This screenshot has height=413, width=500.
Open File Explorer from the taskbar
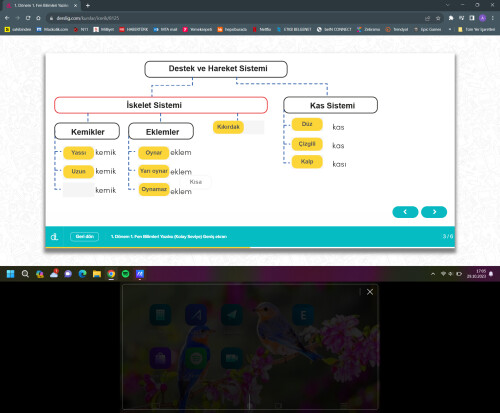pos(97,274)
